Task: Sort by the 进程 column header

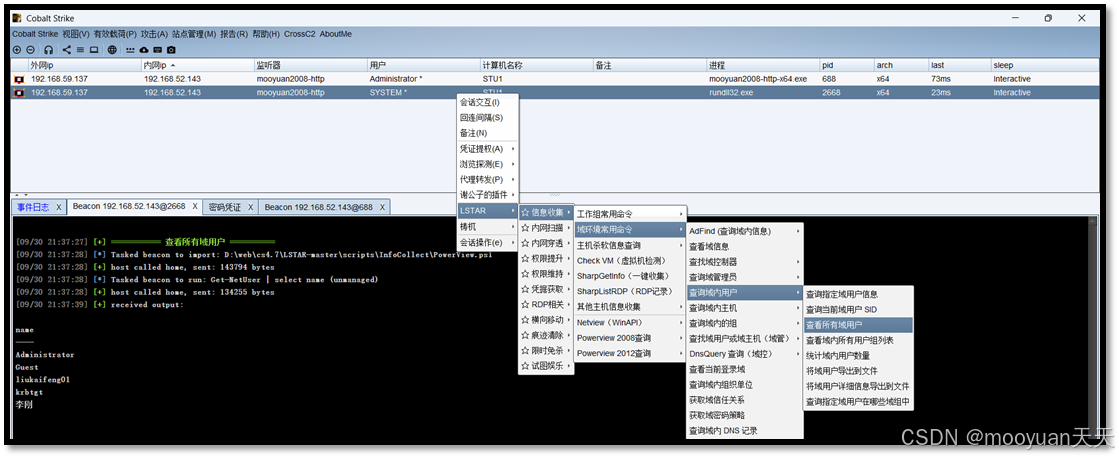Action: 762,66
